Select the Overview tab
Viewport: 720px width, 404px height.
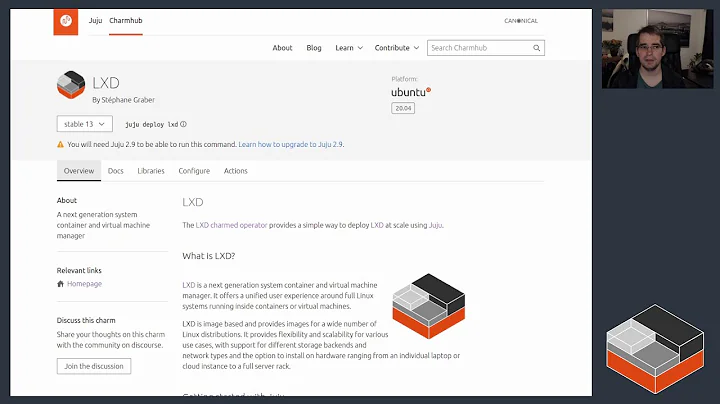pos(79,171)
